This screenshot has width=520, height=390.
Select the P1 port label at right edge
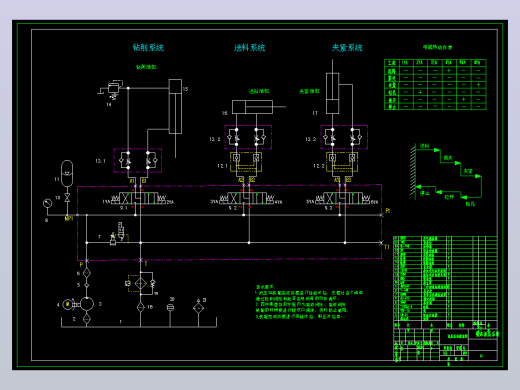(388, 211)
